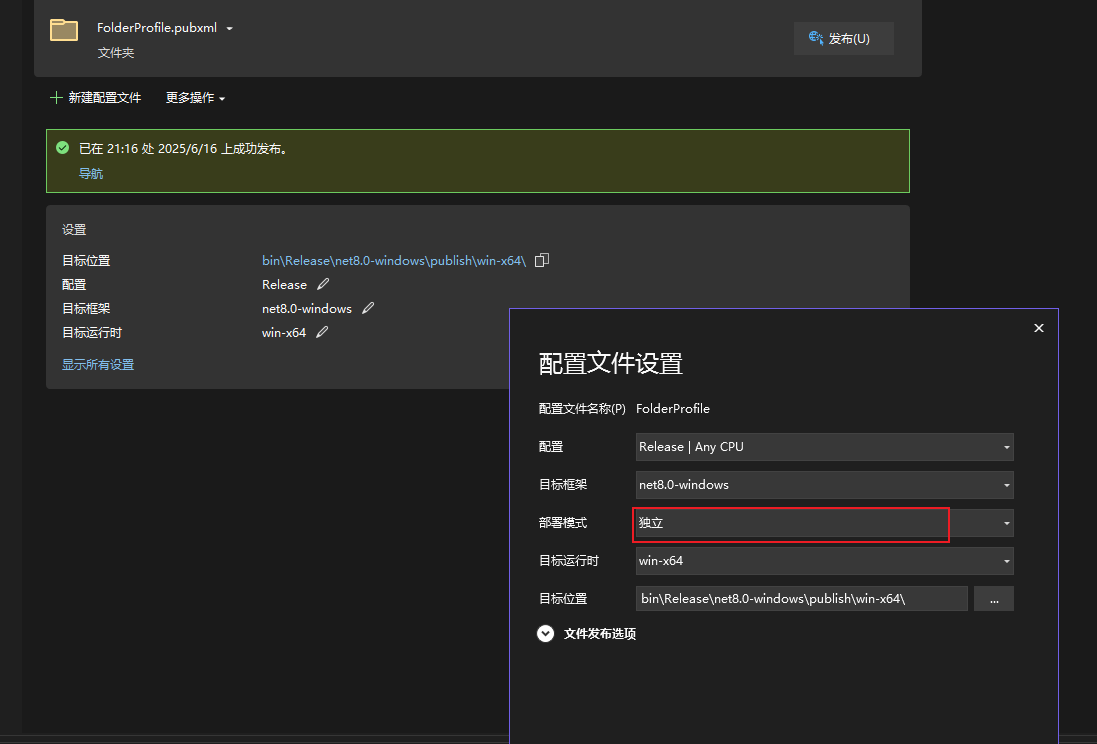Click the 显示所有设置 link
This screenshot has width=1097, height=744.
pyautogui.click(x=98, y=365)
